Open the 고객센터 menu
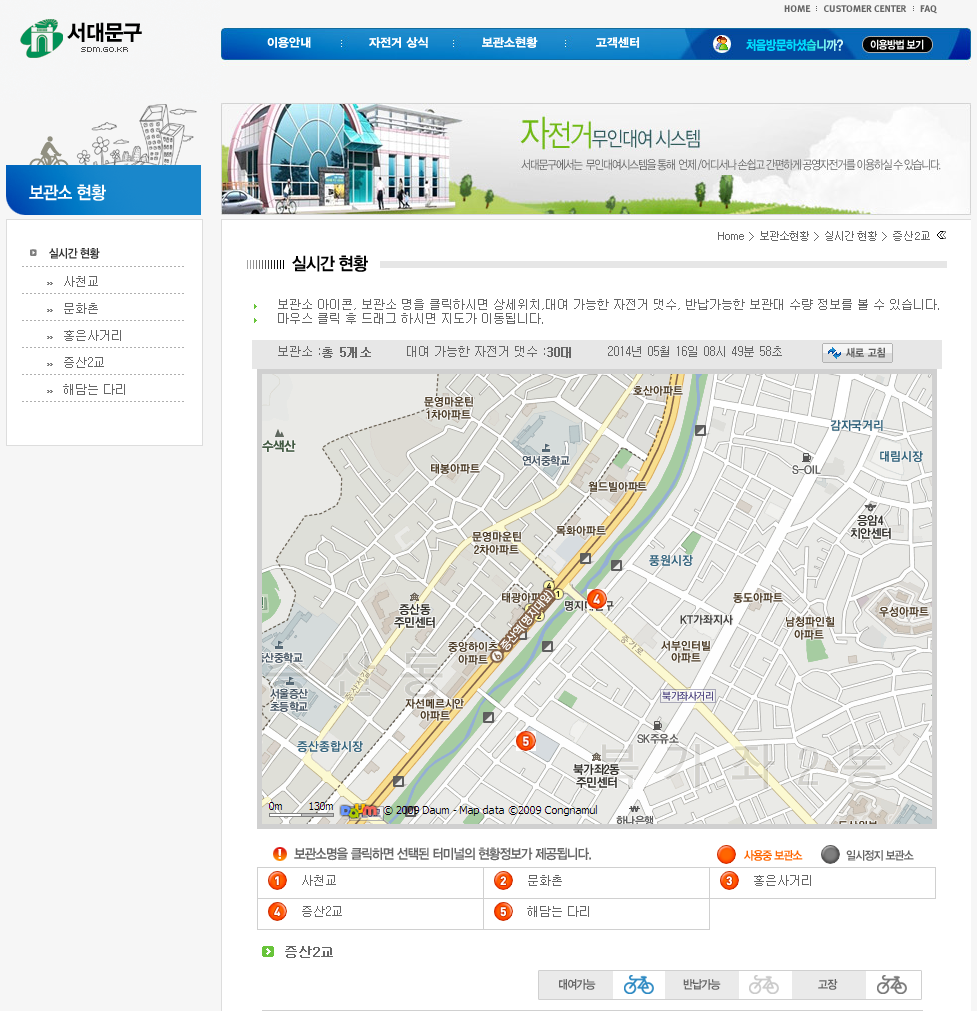Image resolution: width=977 pixels, height=1011 pixels. 617,43
